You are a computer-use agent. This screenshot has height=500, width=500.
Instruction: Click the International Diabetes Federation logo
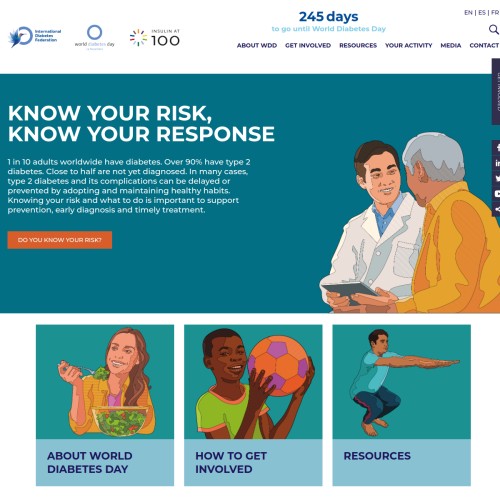coord(35,37)
